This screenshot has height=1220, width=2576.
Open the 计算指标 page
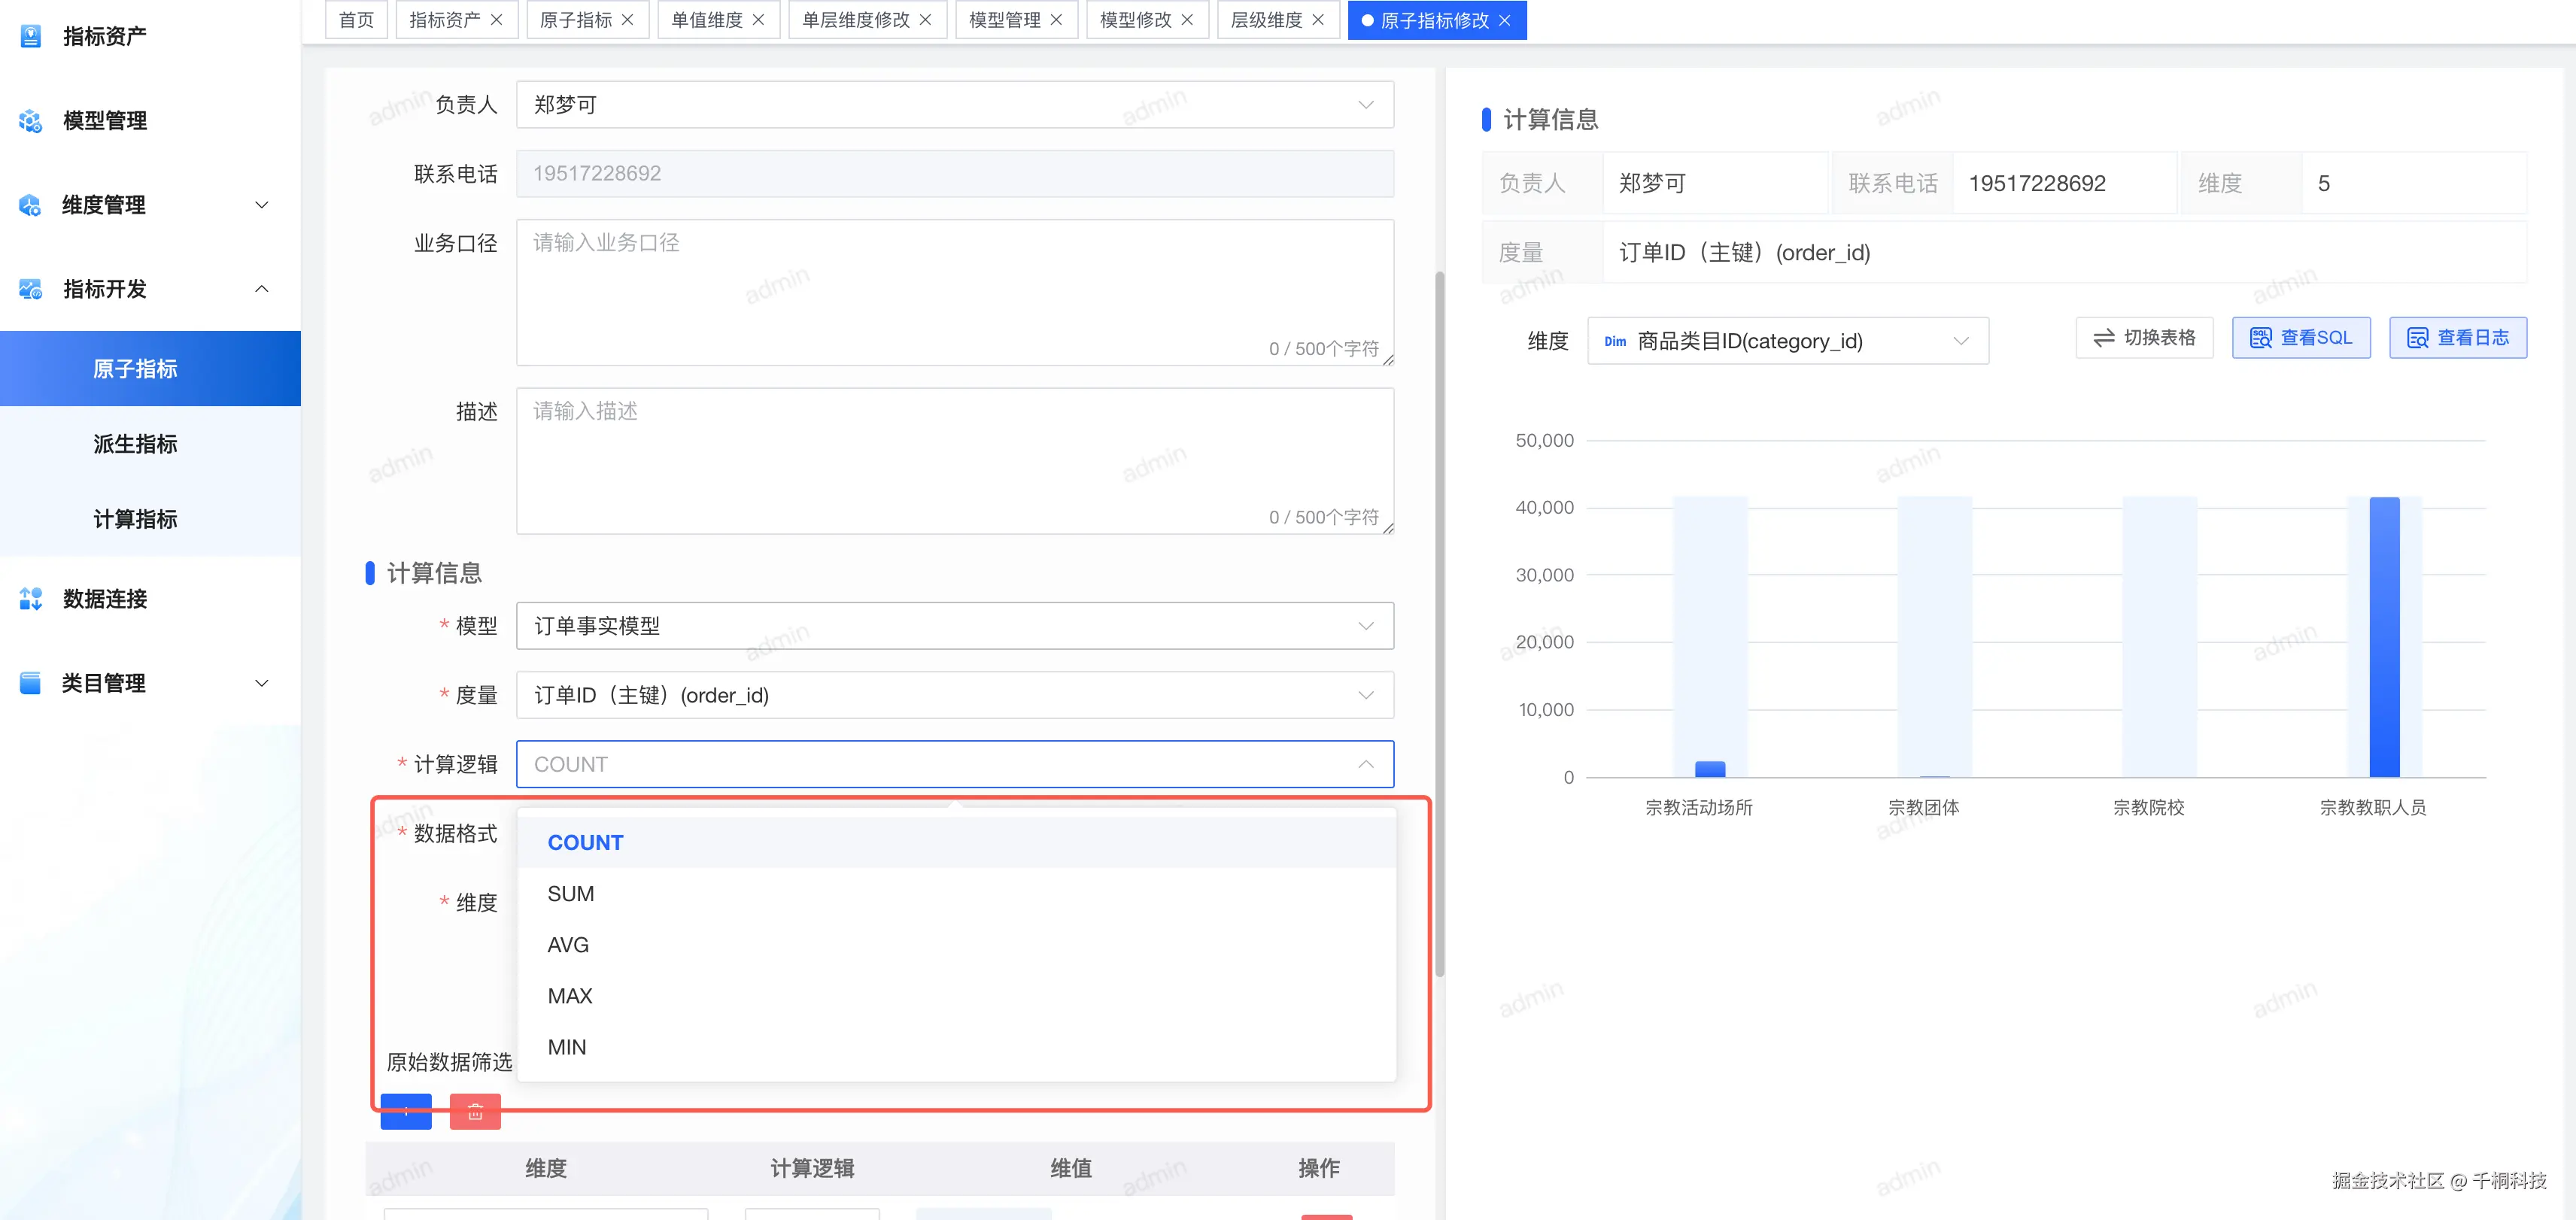(135, 519)
